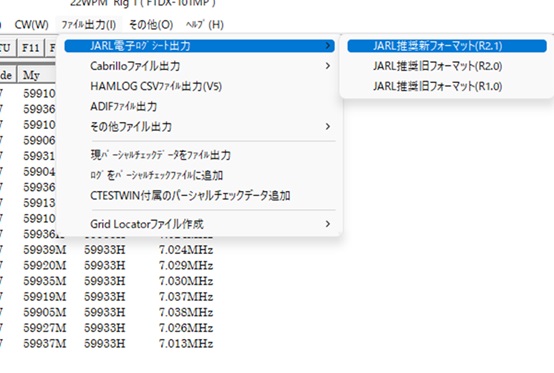Select the 59904 cell
554x373 pixels.
pos(40,172)
